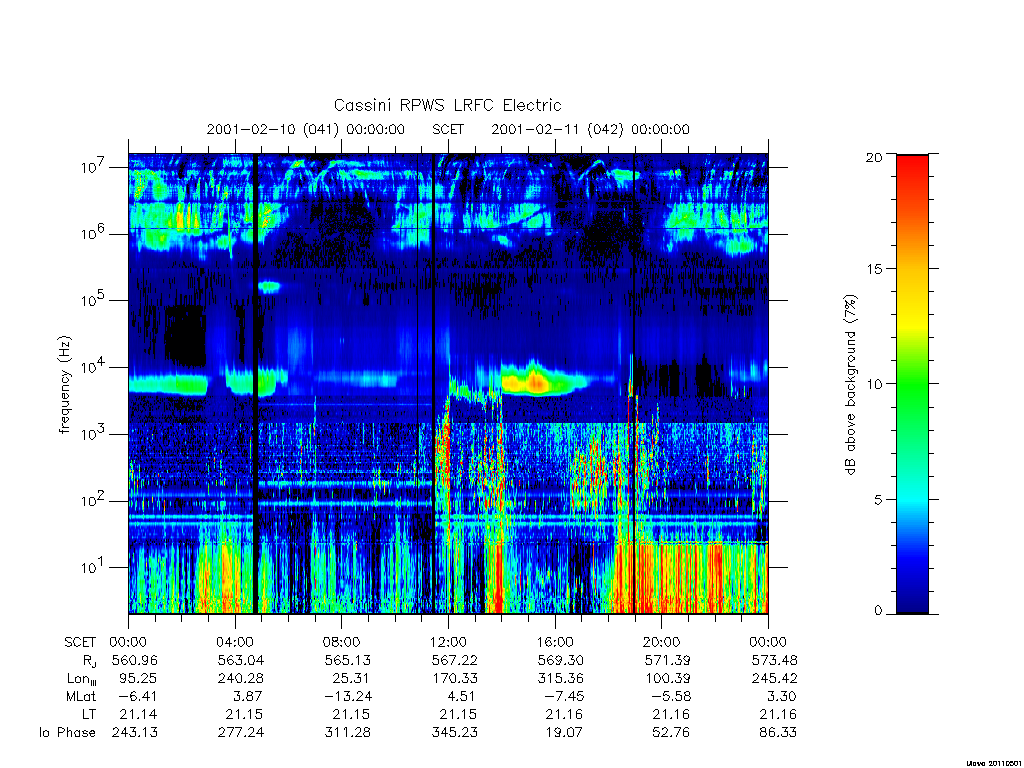1024x768 pixels.
Task: Click the 08:00 time tick label
Action: click(342, 642)
